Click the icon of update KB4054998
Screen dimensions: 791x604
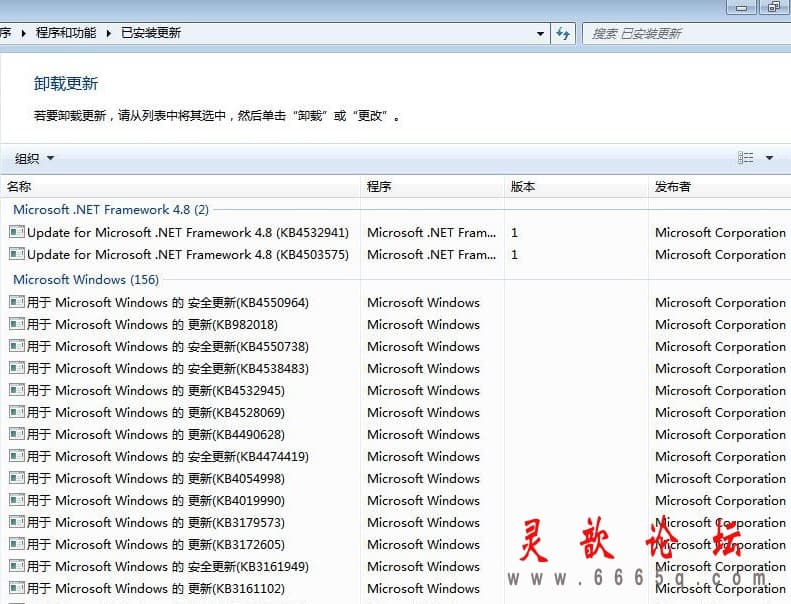coord(17,478)
